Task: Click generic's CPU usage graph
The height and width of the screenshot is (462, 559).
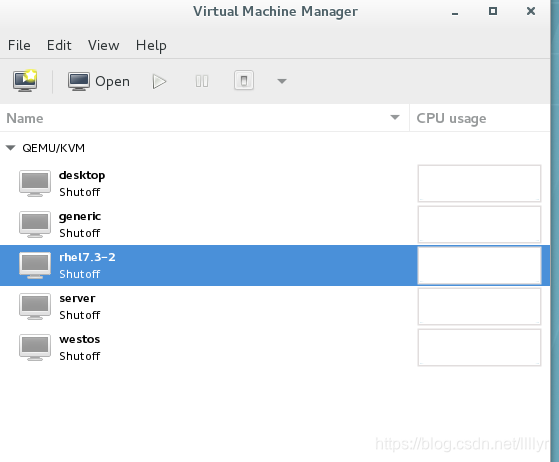Action: (x=479, y=224)
